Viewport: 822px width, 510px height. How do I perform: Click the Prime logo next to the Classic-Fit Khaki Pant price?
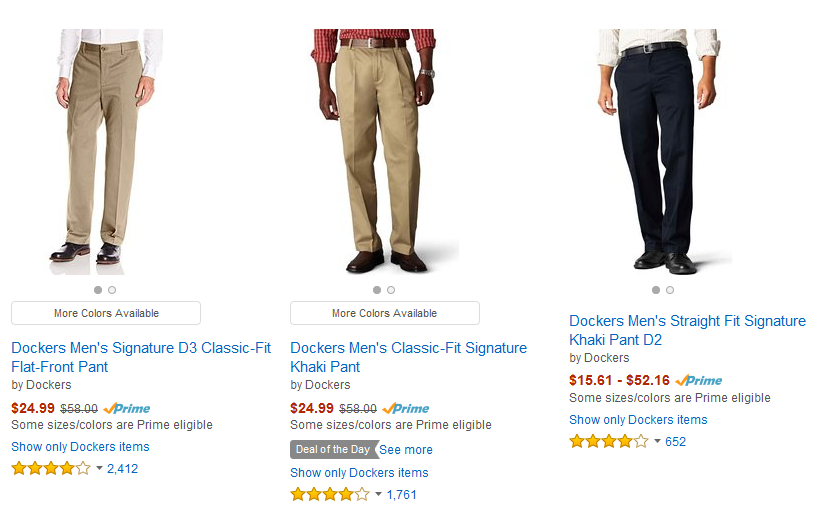pos(406,408)
